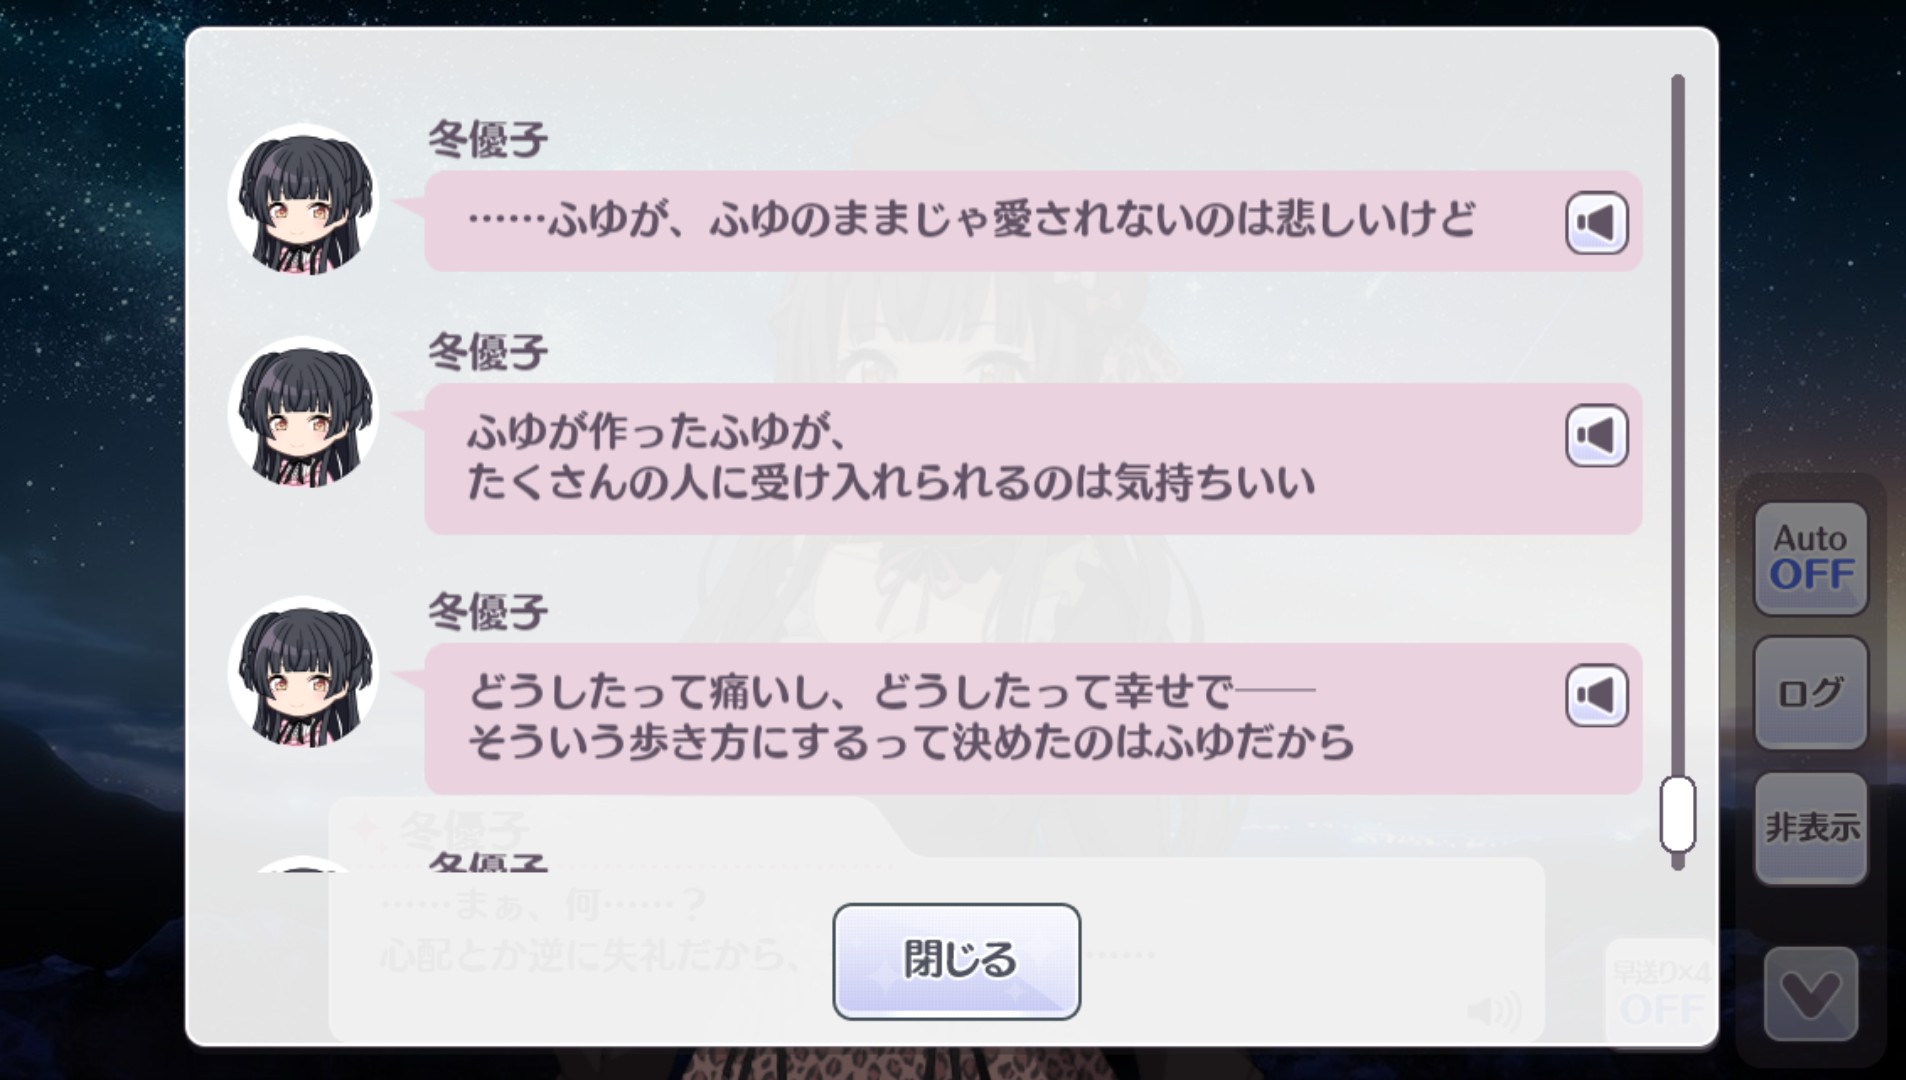This screenshot has width=1906, height=1080.
Task: Select message starting どうしたって痛いし
Action: tap(1033, 718)
